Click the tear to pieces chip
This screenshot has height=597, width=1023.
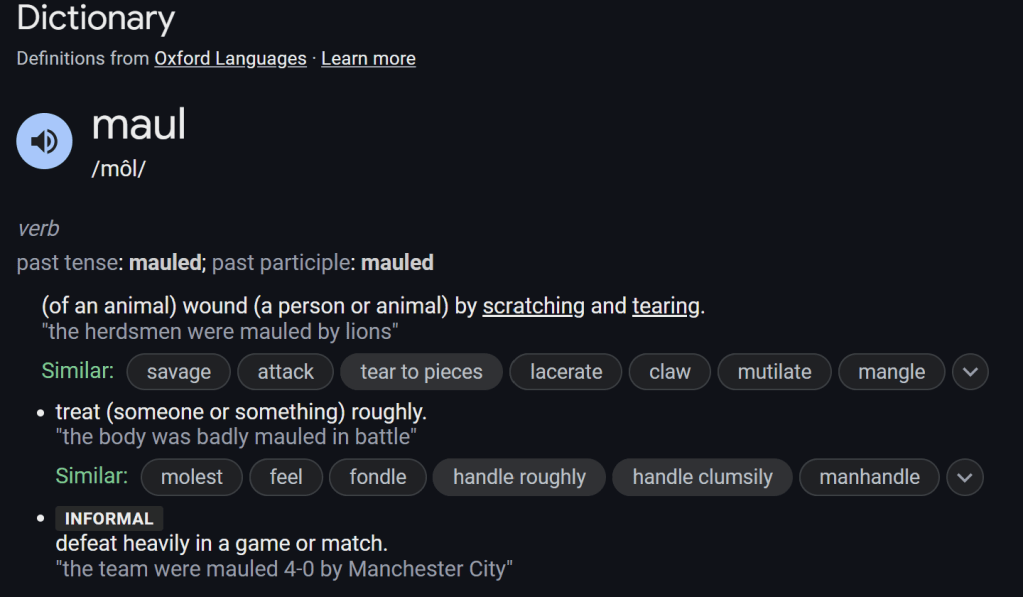pyautogui.click(x=421, y=372)
